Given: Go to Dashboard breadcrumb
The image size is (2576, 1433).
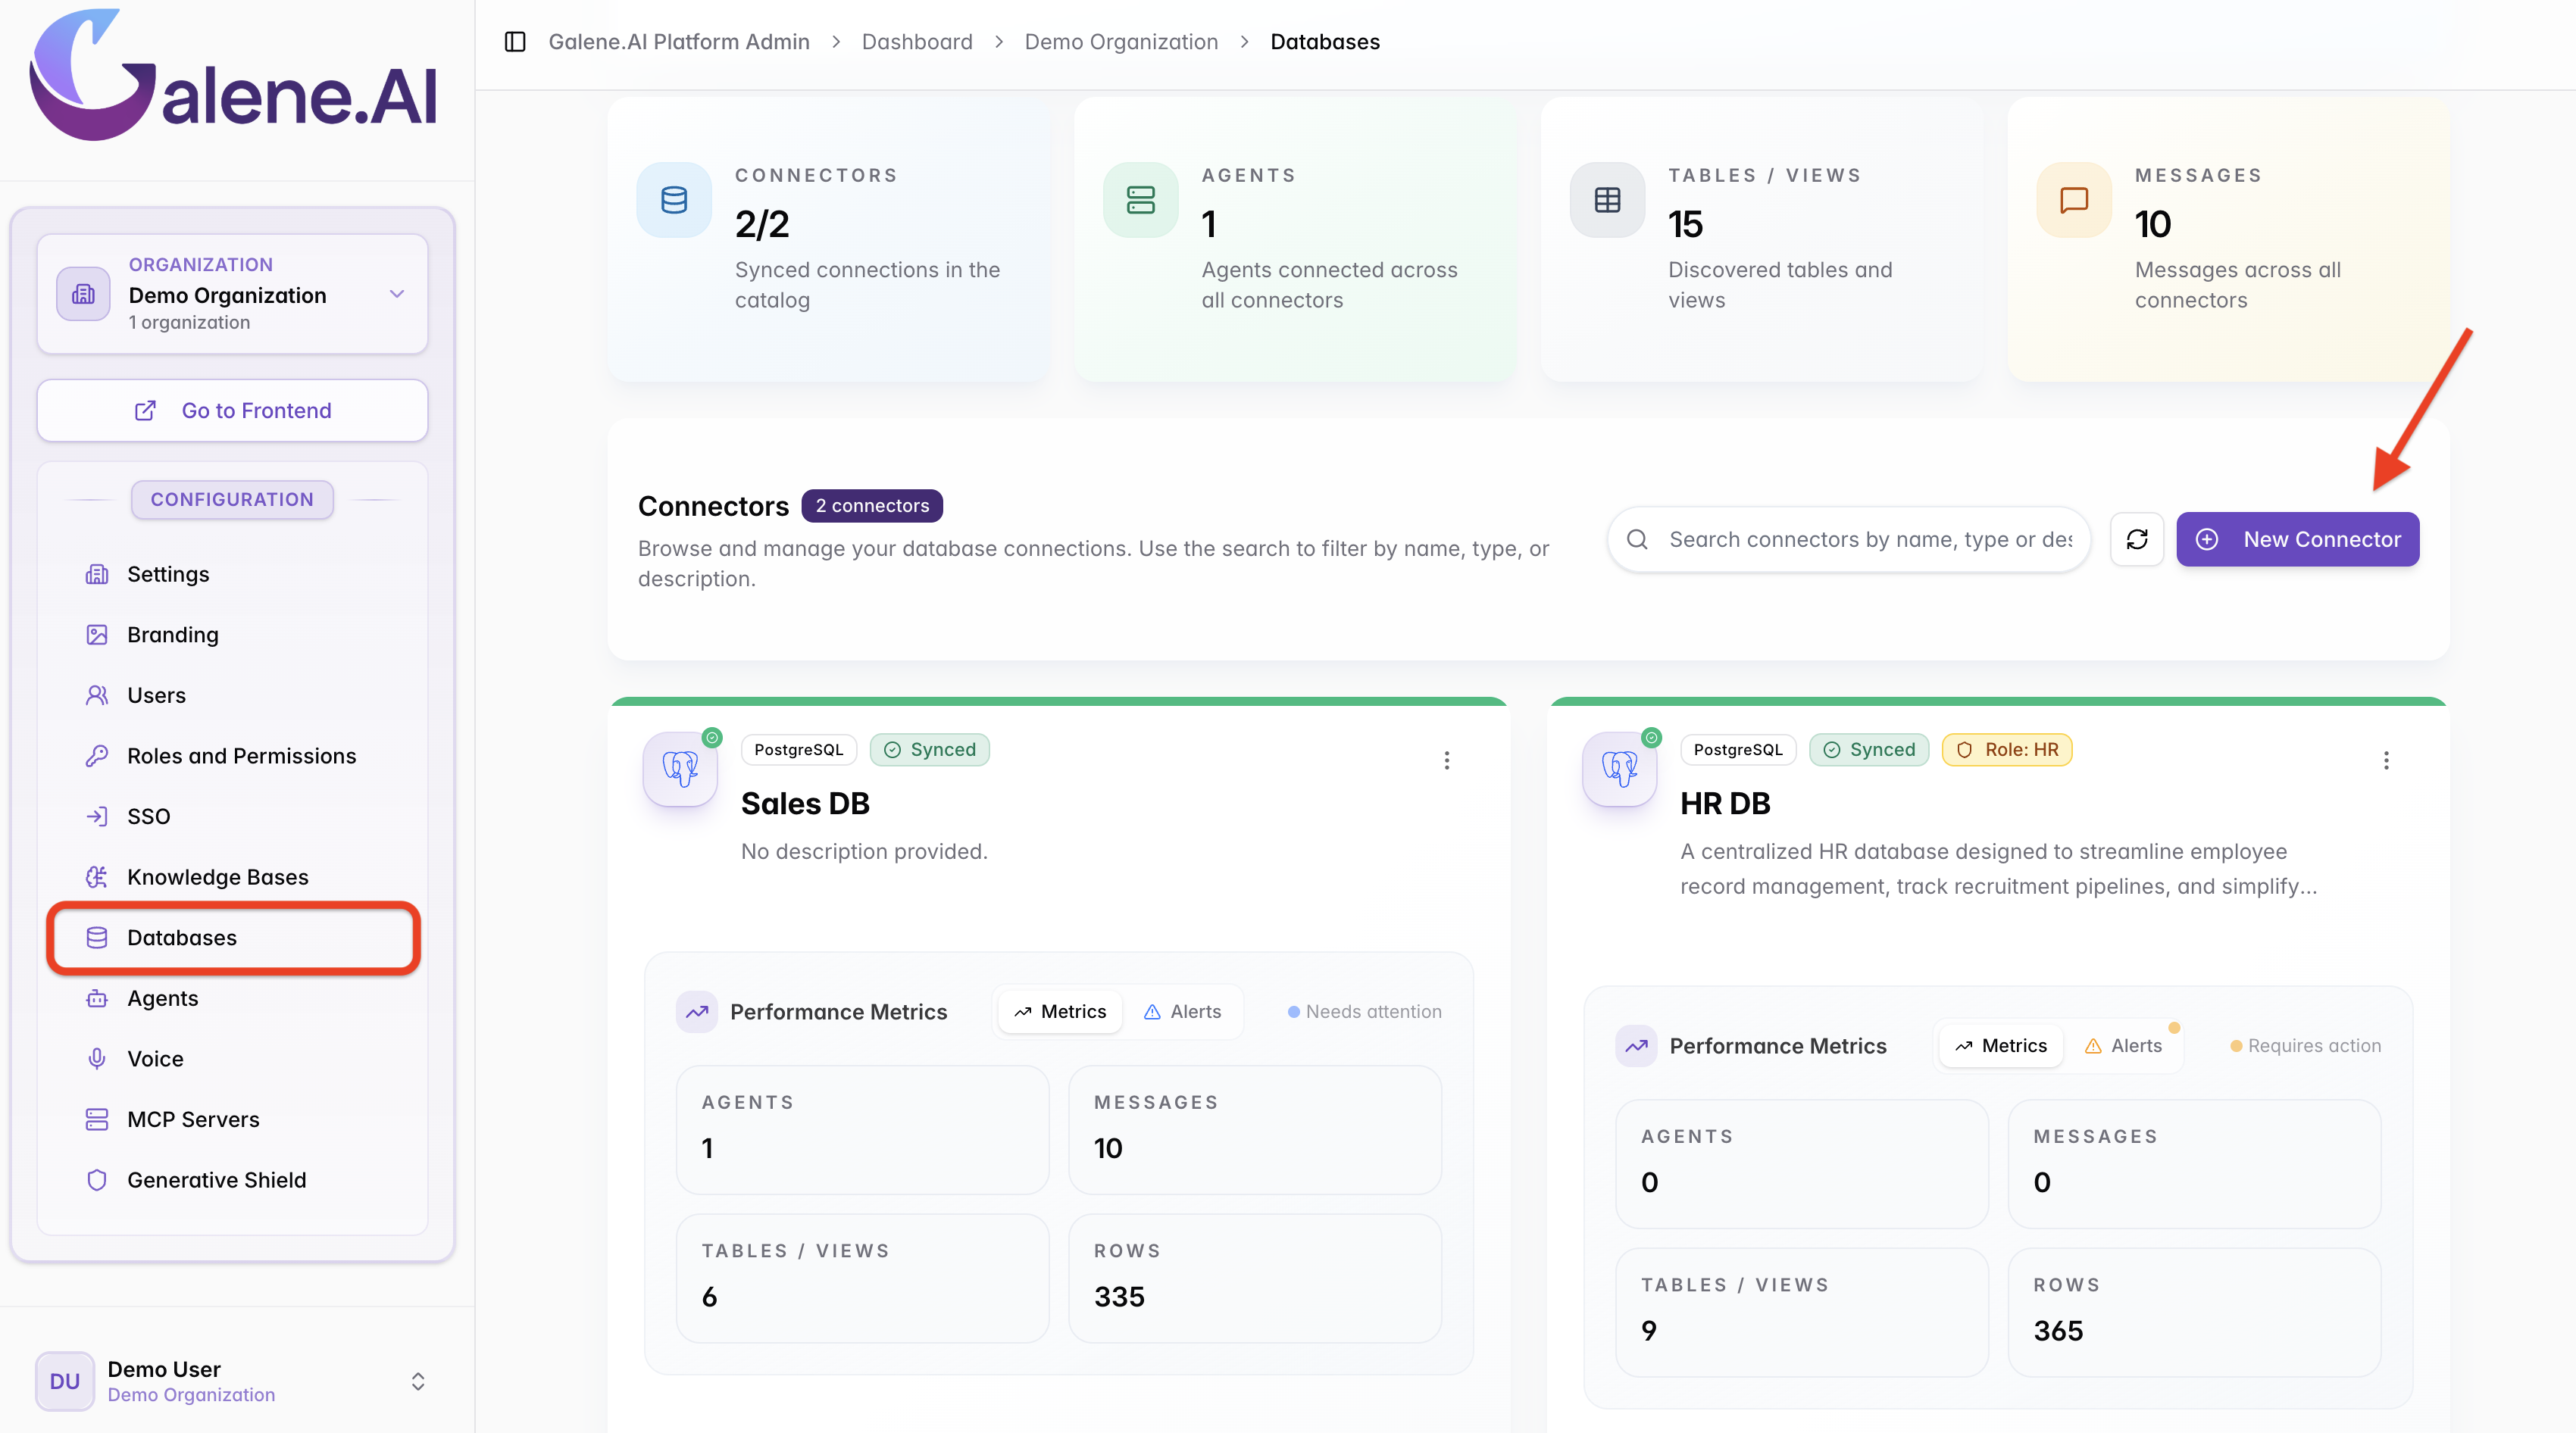Looking at the screenshot, I should (917, 42).
